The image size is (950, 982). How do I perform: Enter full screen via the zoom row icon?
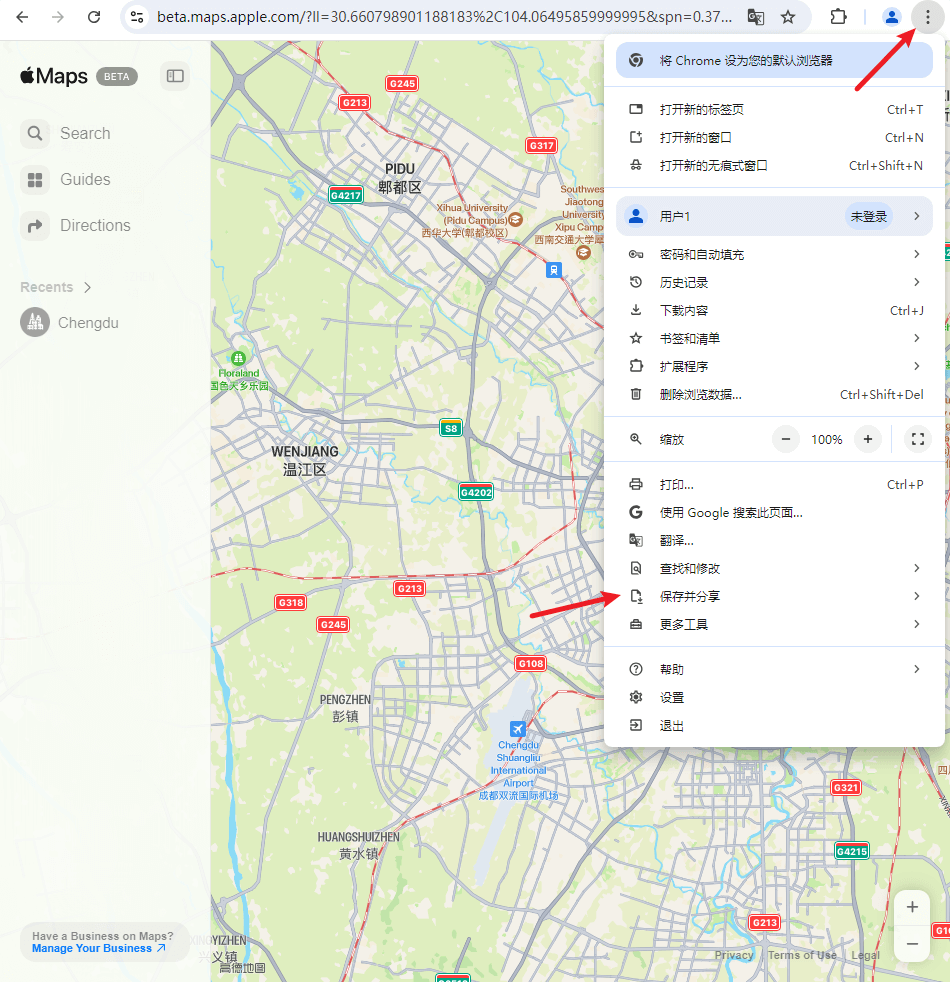click(917, 438)
